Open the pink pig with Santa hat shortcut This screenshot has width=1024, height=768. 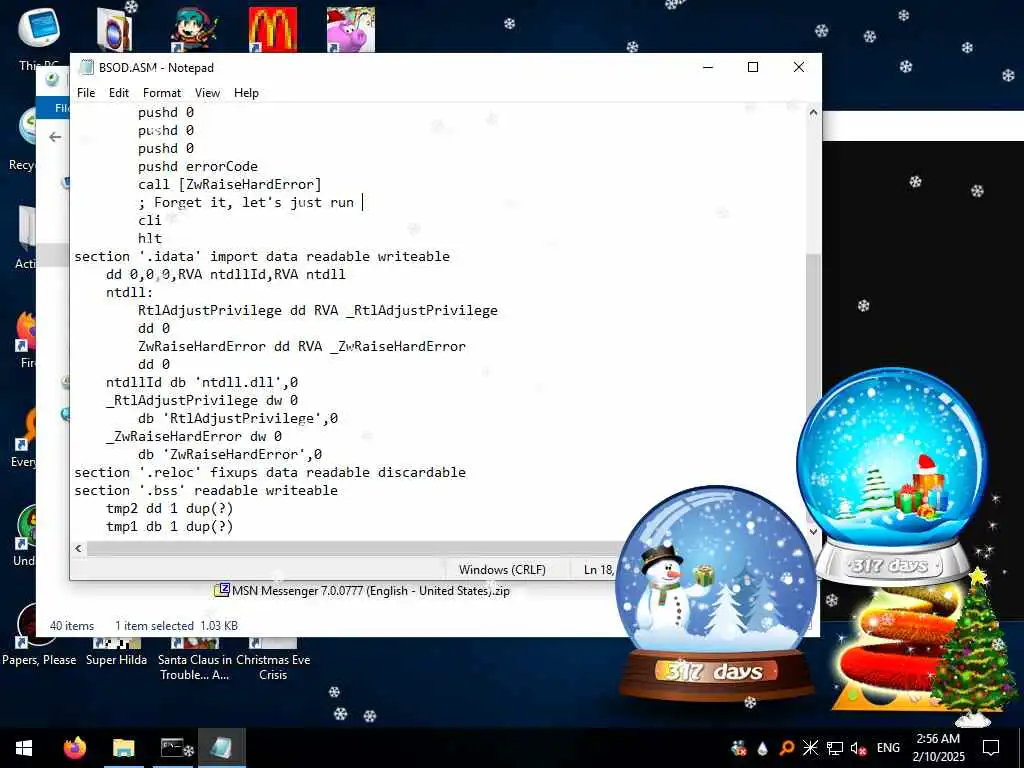click(351, 29)
